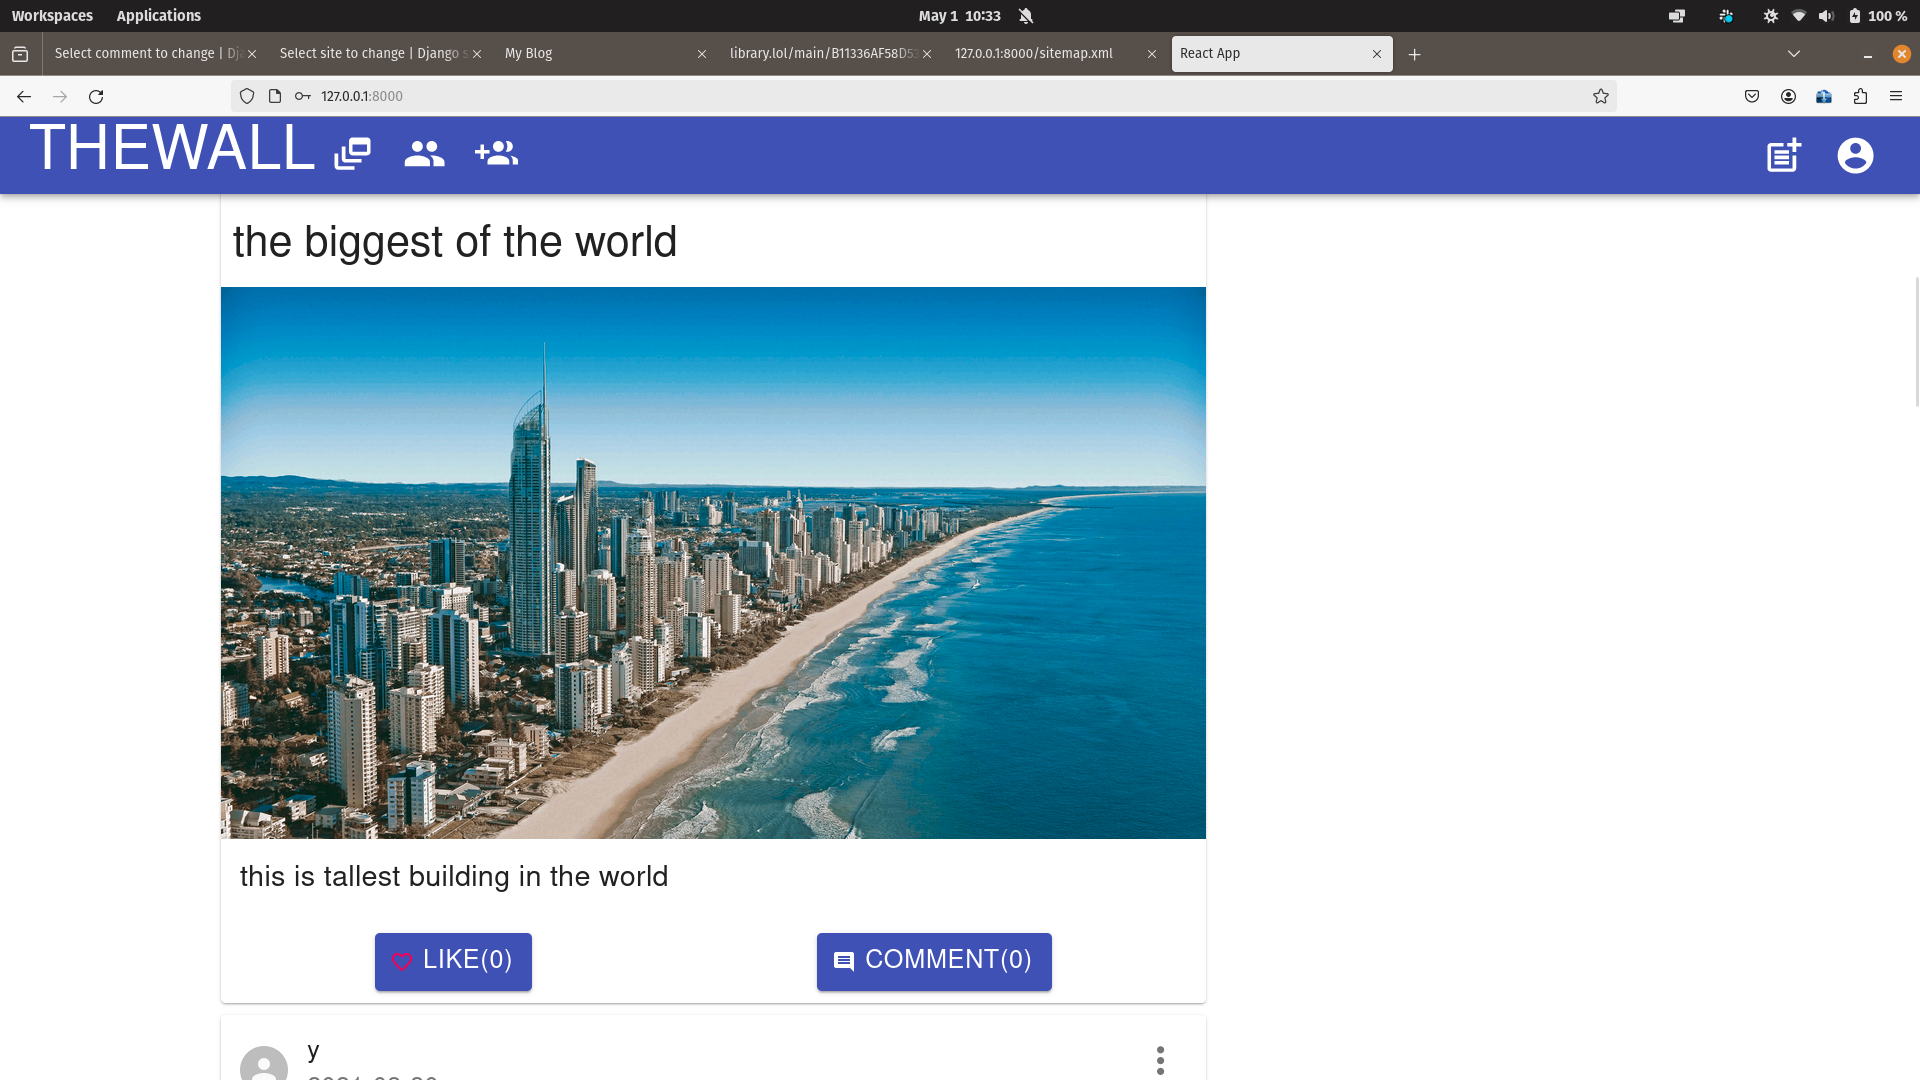Close the My Blog tab

702,54
